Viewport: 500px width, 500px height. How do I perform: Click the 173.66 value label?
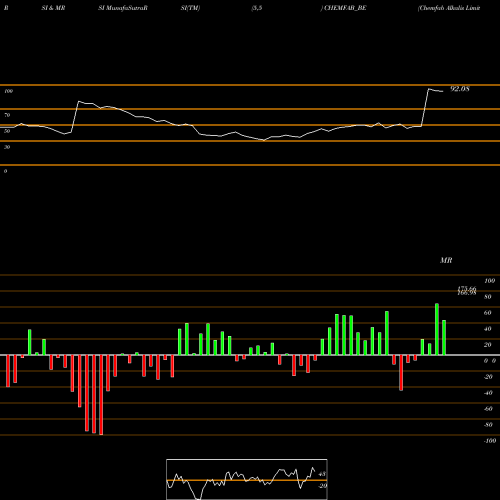pyautogui.click(x=467, y=288)
